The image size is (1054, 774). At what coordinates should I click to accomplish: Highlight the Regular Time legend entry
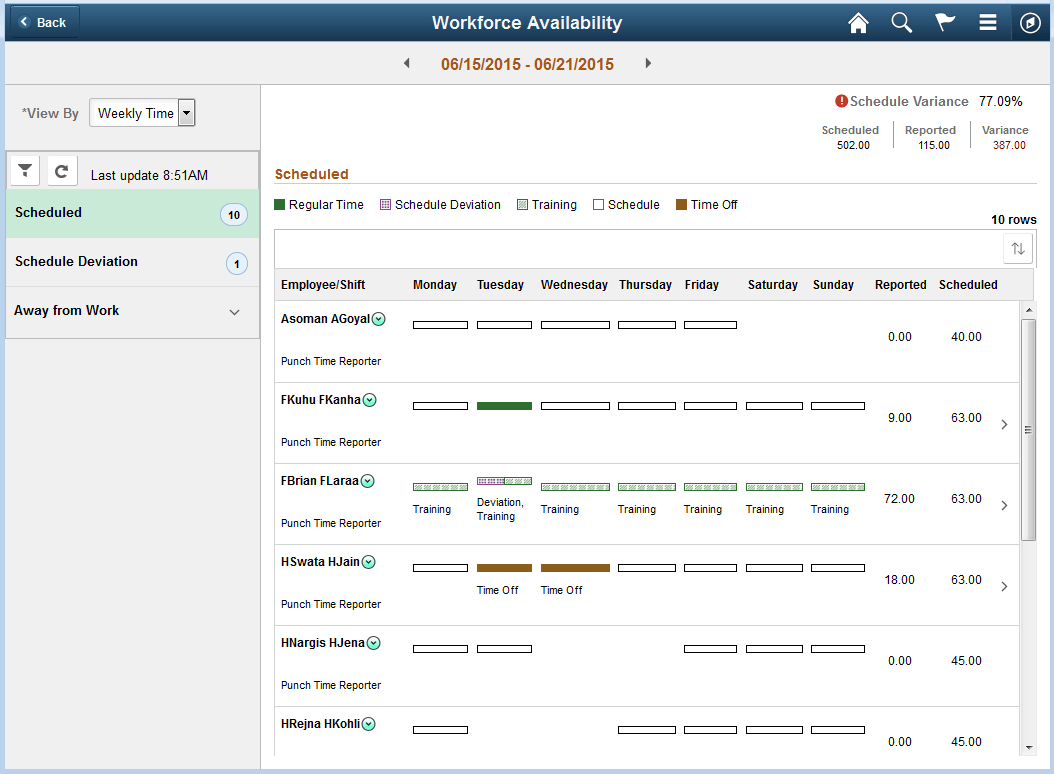click(319, 204)
